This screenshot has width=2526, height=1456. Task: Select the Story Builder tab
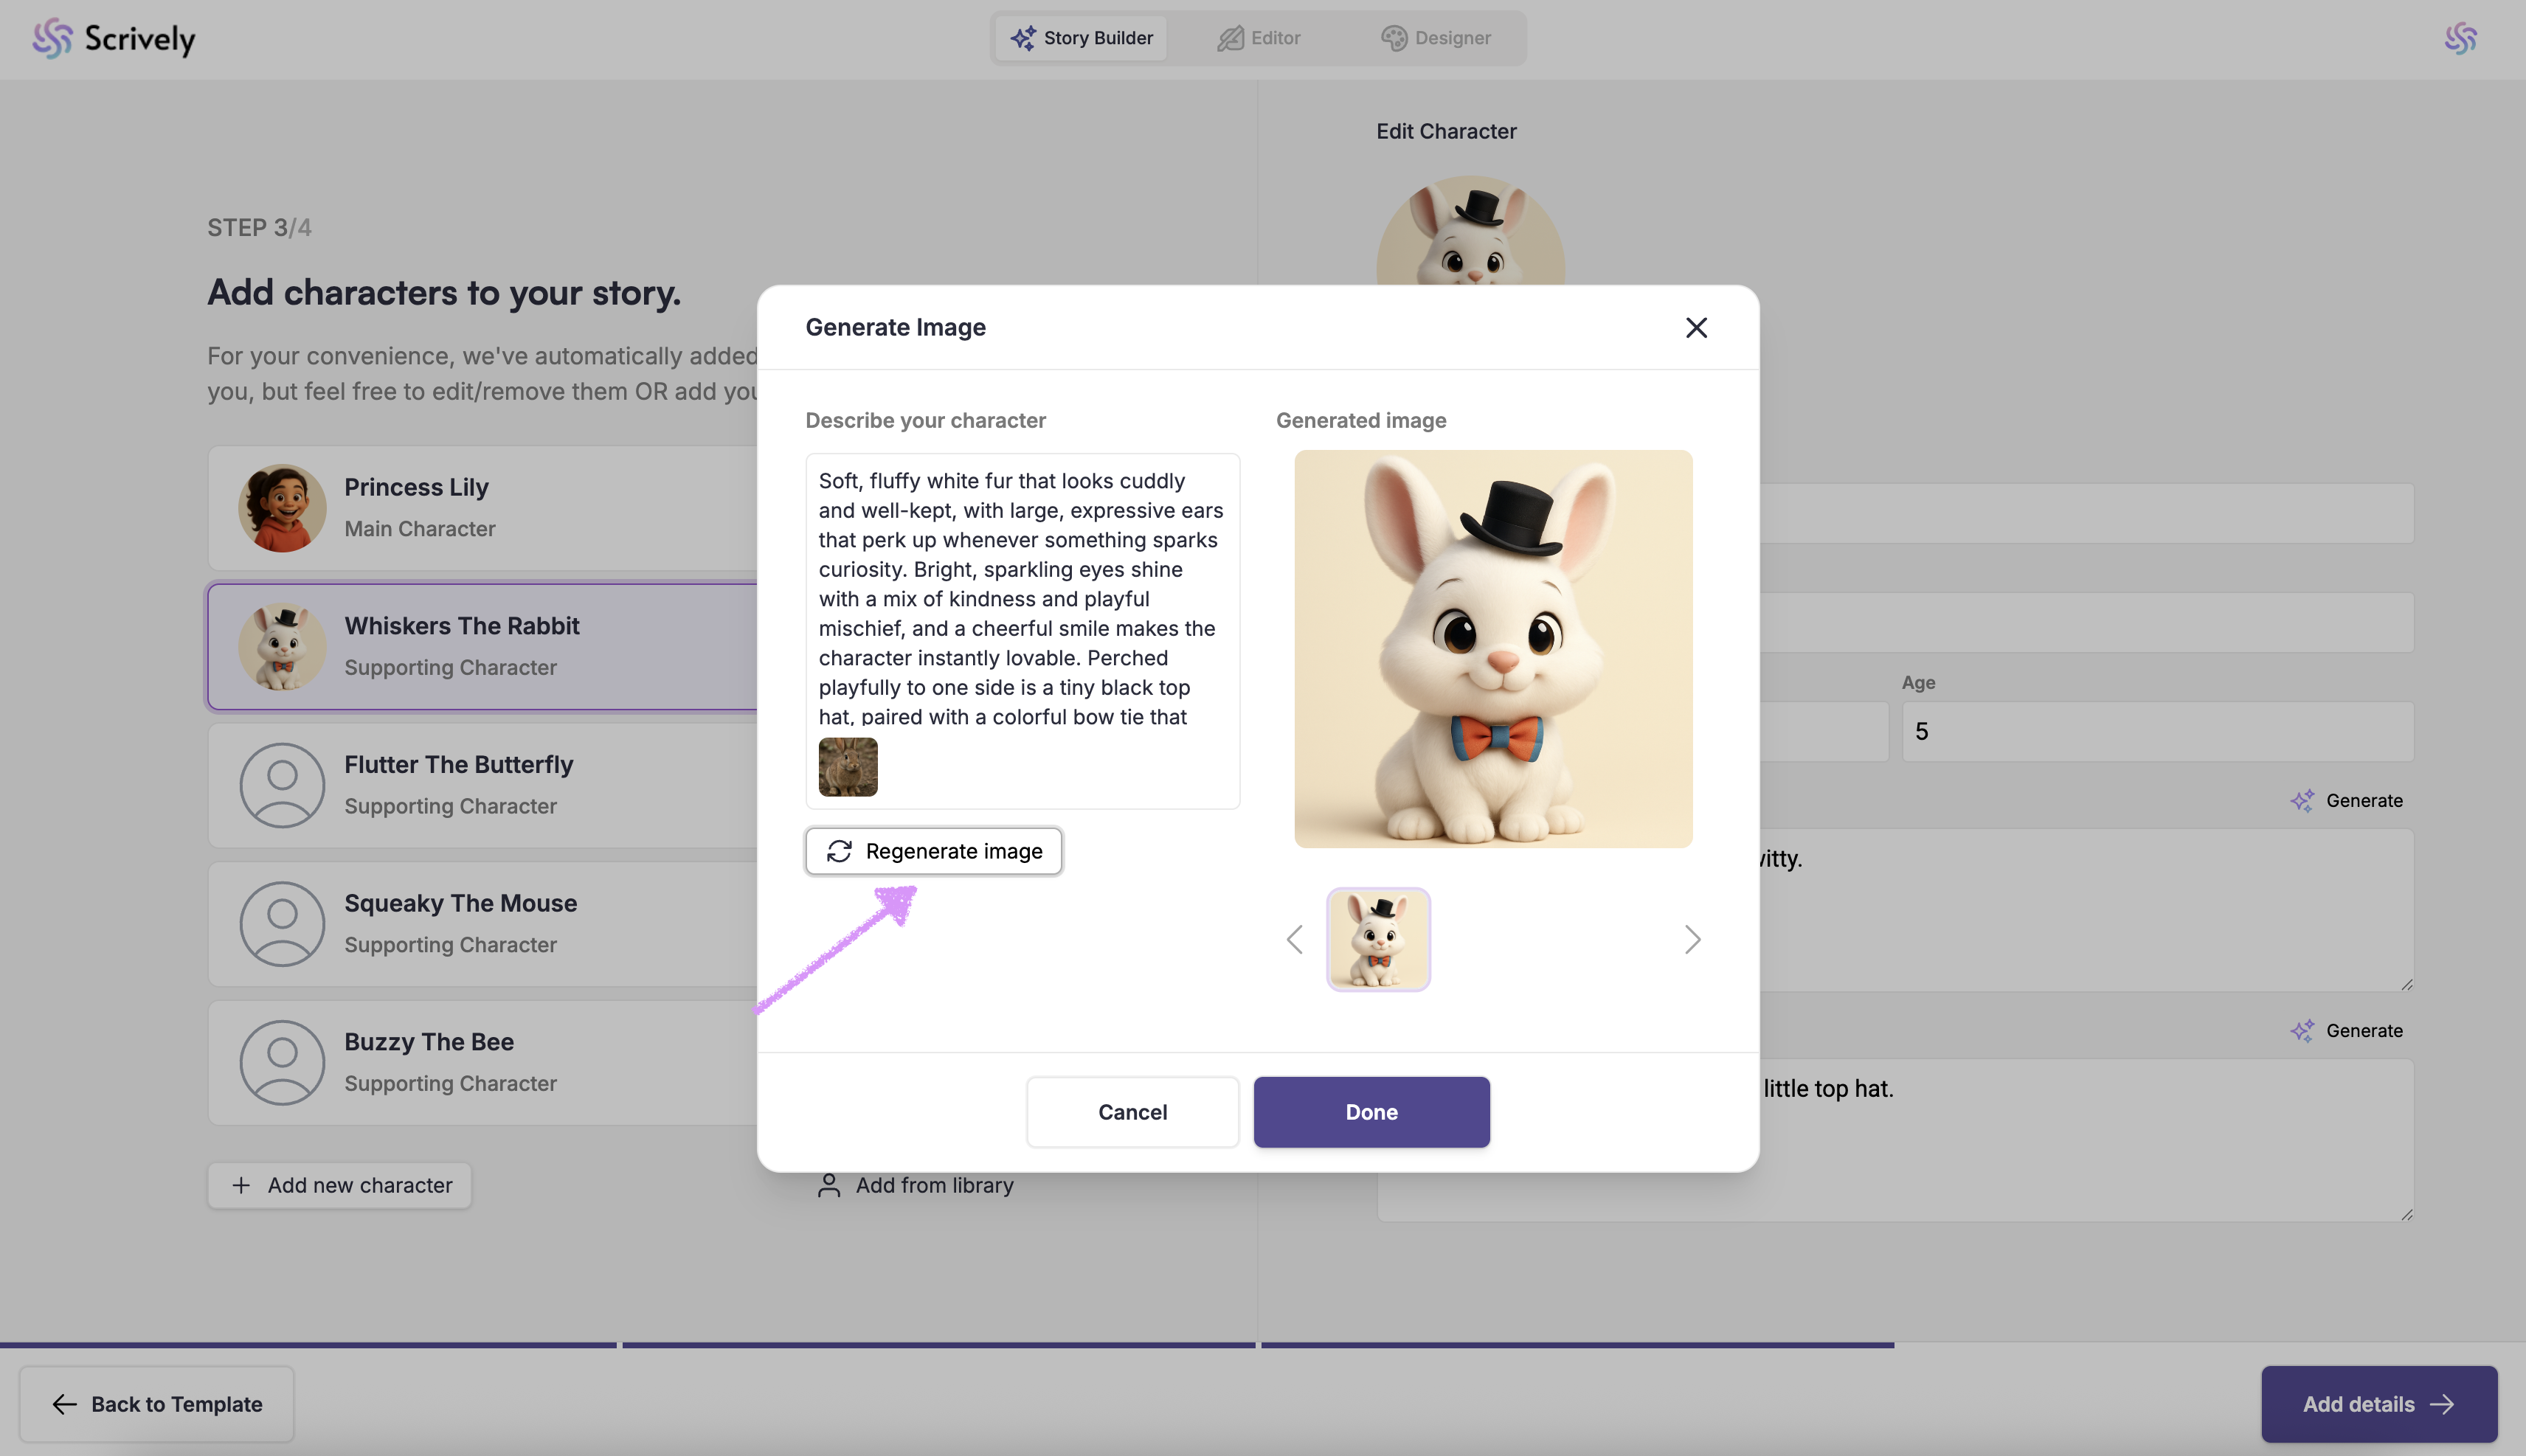(x=1081, y=38)
